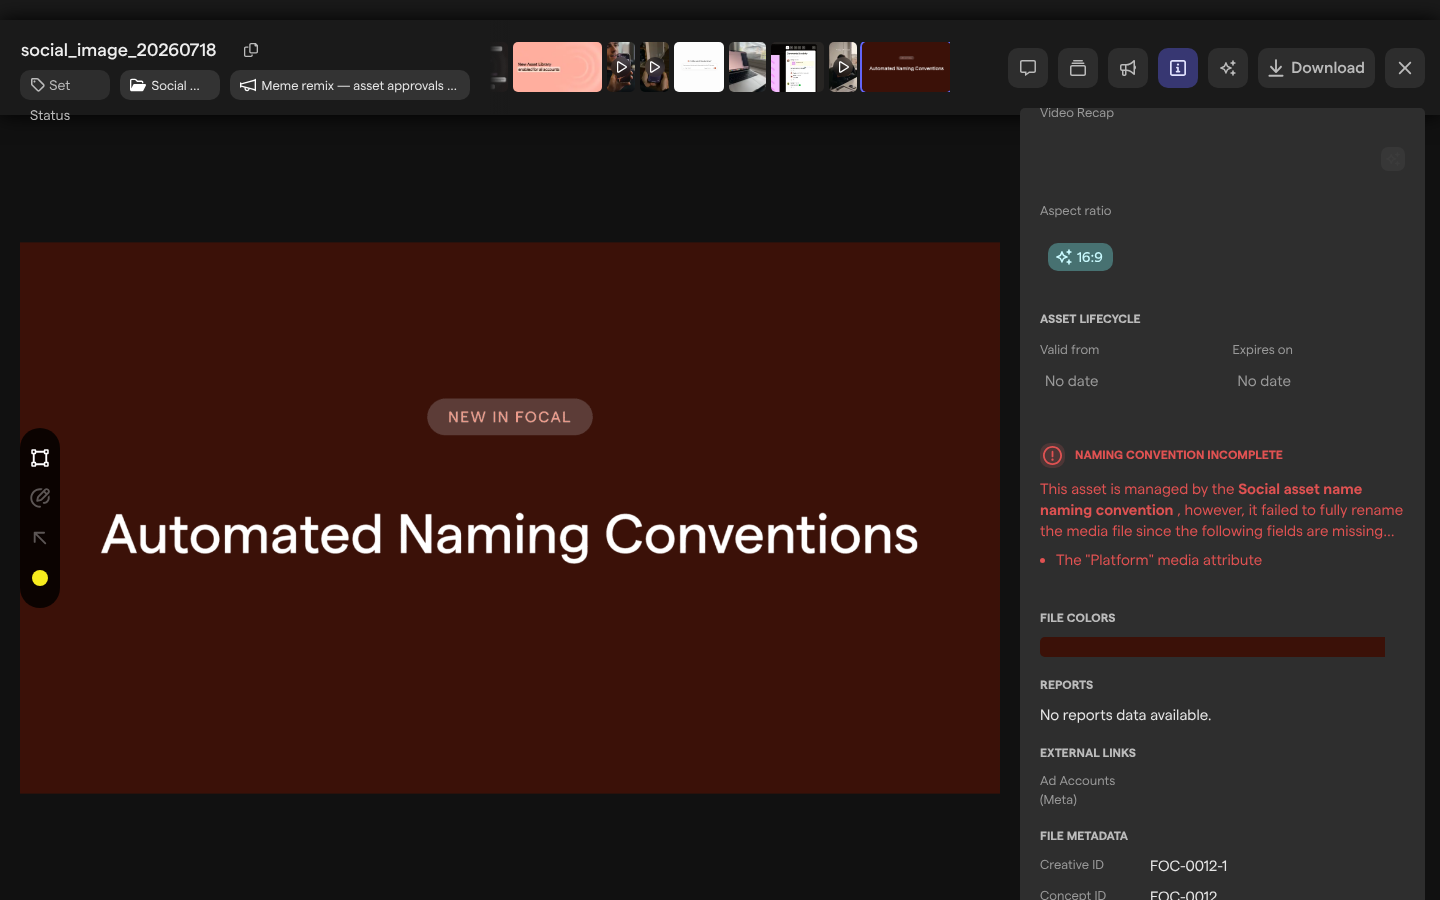Click the Download button

(1316, 68)
